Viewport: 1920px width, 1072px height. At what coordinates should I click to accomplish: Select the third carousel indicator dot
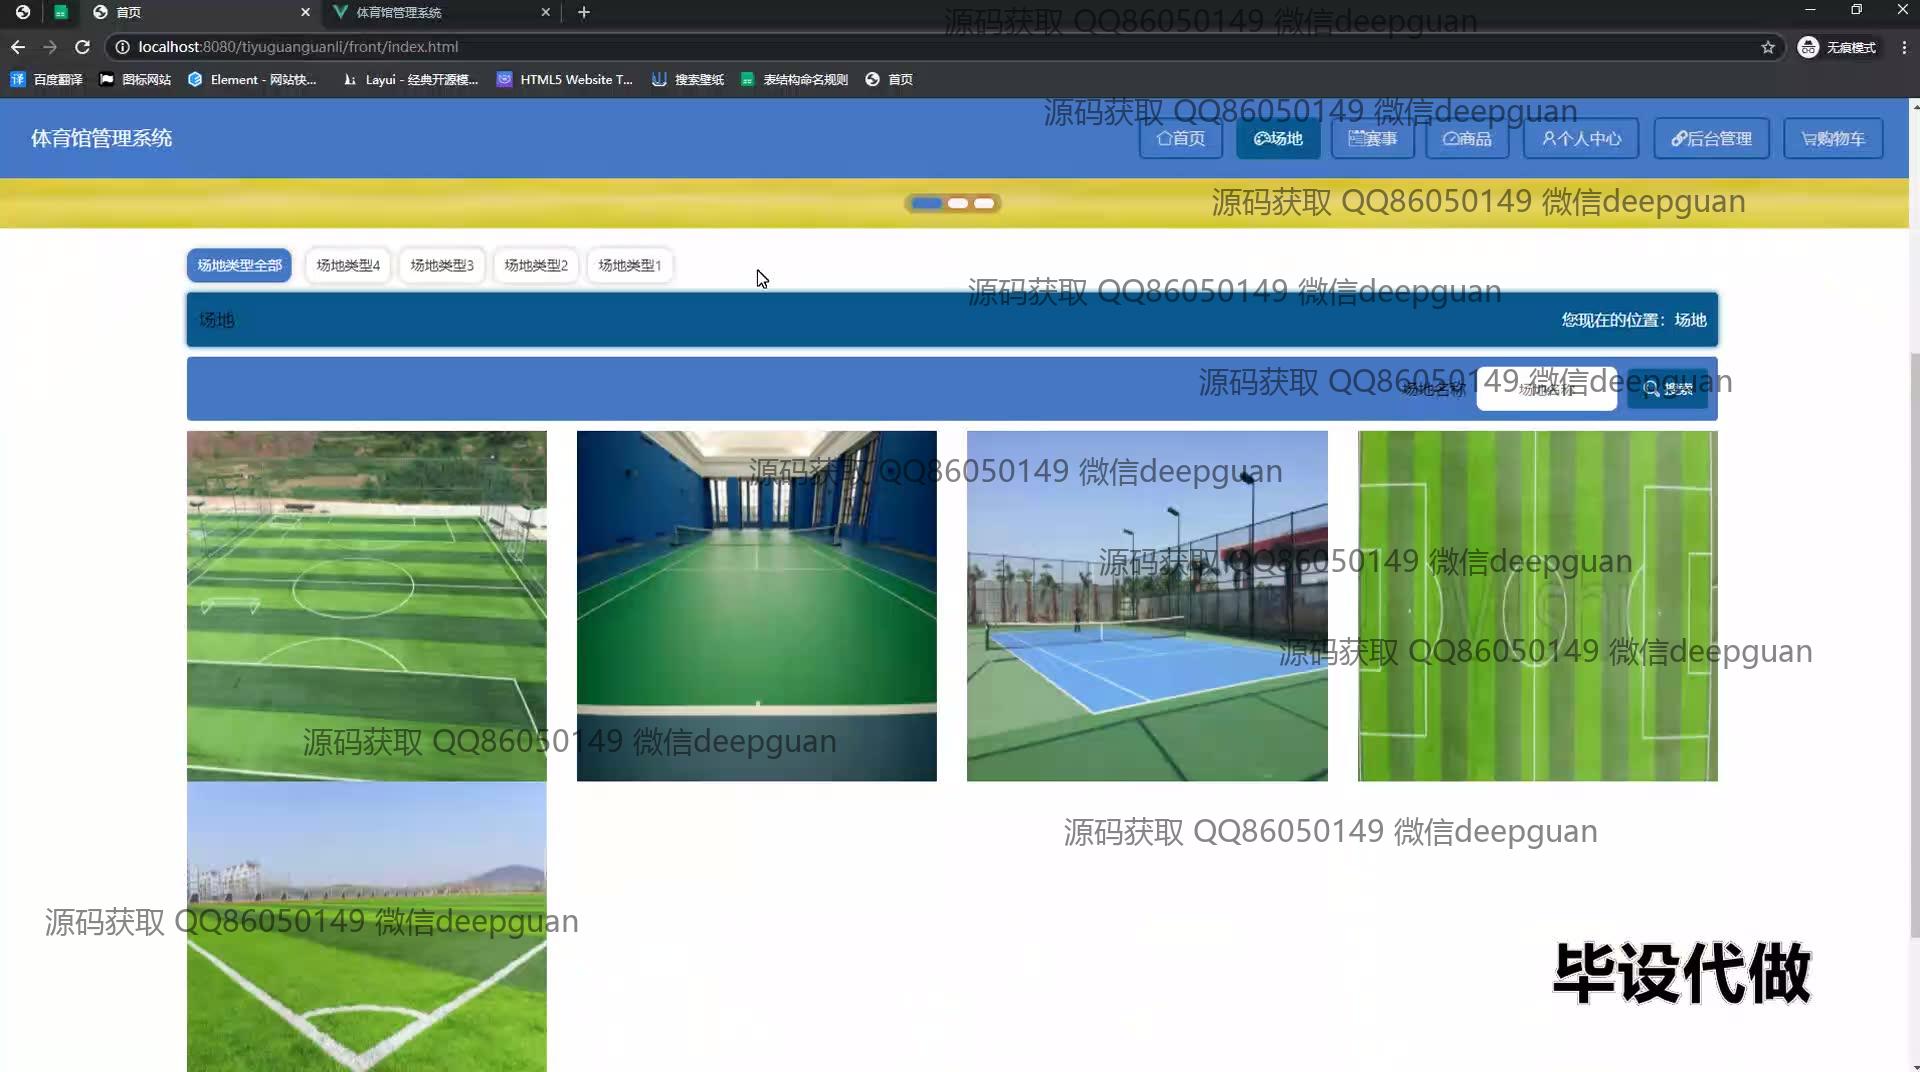pyautogui.click(x=984, y=203)
